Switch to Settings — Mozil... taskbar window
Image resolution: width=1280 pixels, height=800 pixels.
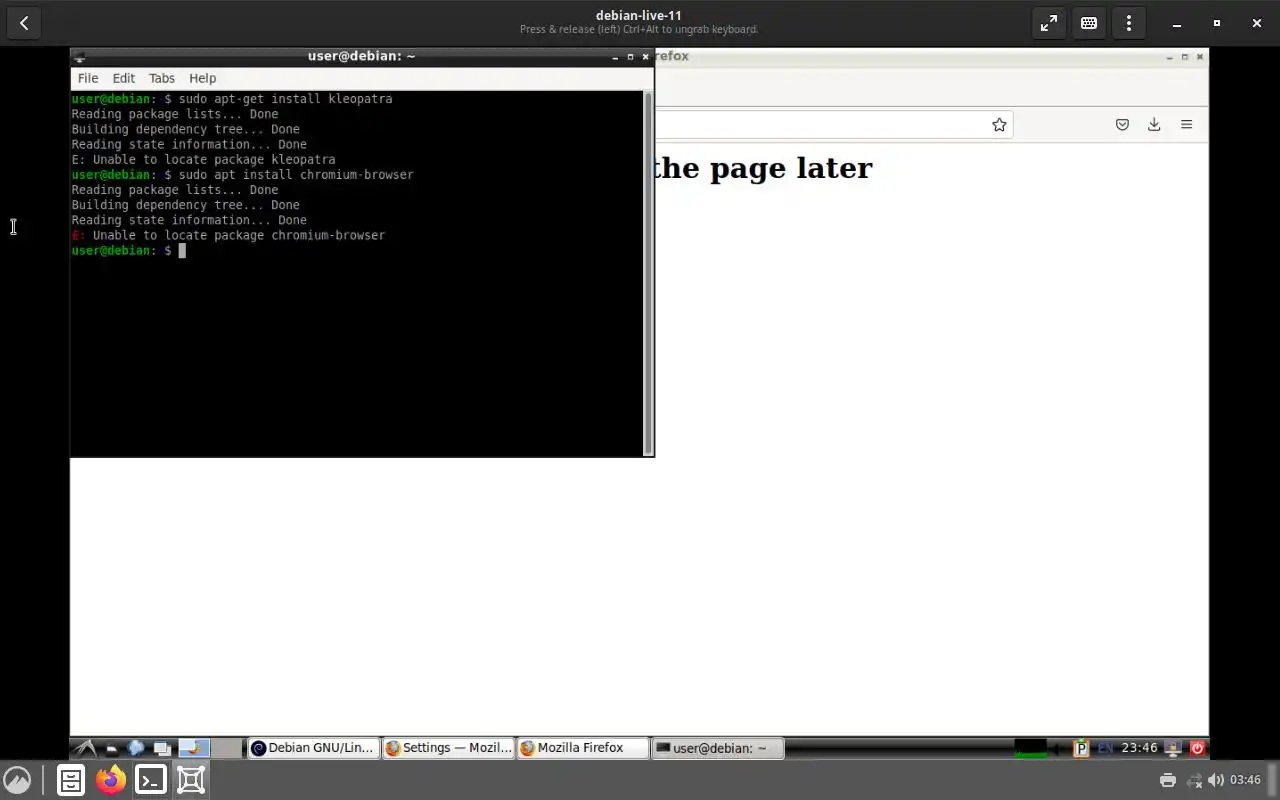[x=448, y=748]
